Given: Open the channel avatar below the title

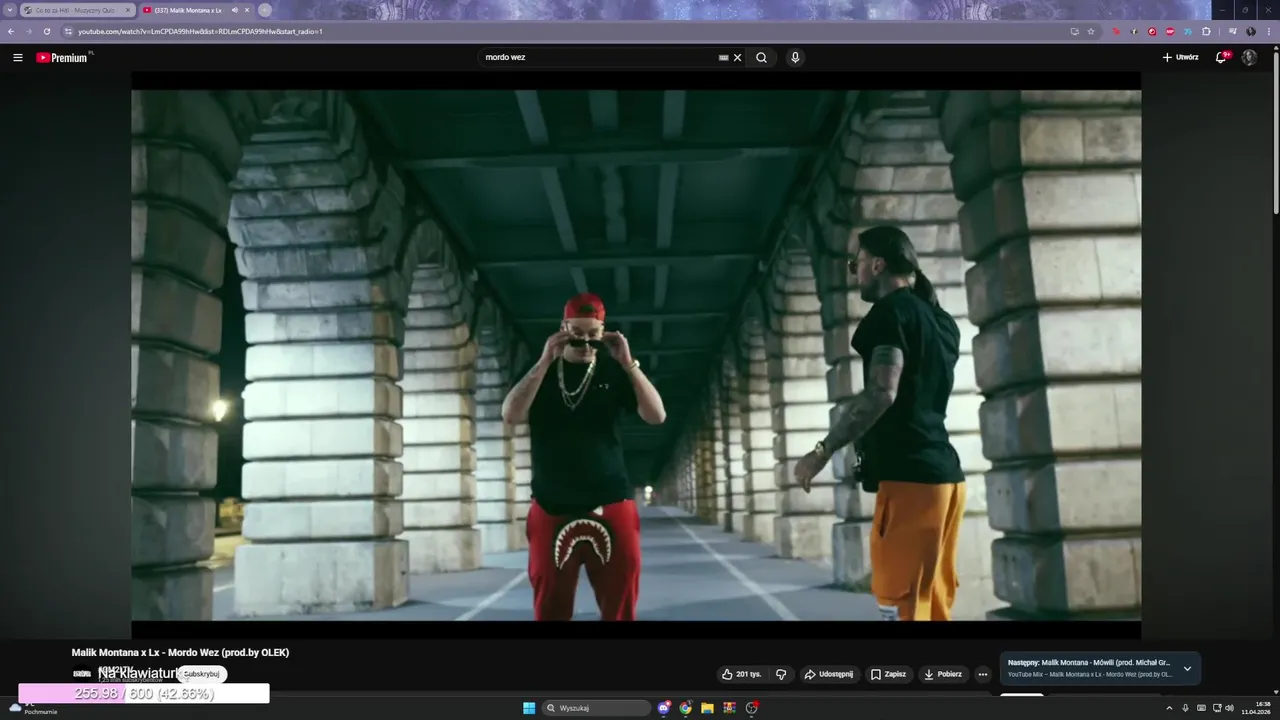Looking at the screenshot, I should 82,674.
